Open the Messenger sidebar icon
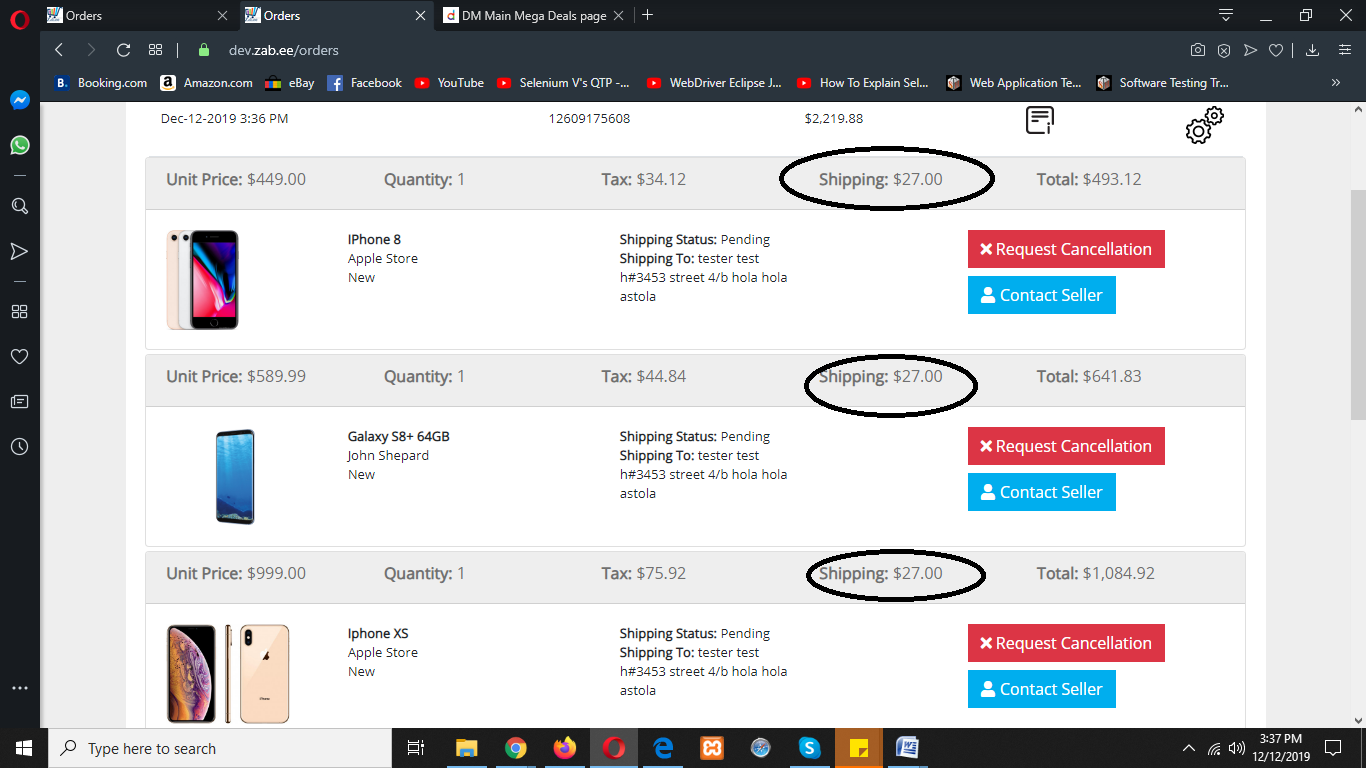 (x=19, y=100)
